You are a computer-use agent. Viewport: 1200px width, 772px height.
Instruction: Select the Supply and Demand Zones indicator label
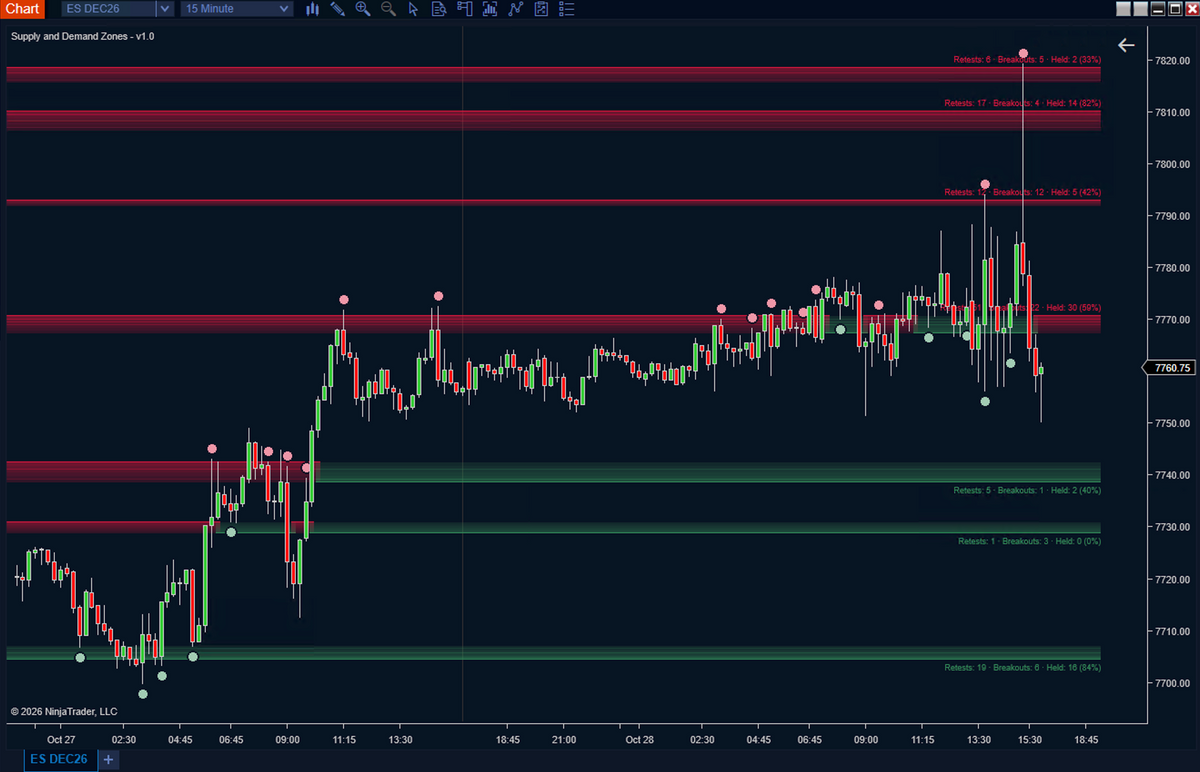click(x=82, y=36)
